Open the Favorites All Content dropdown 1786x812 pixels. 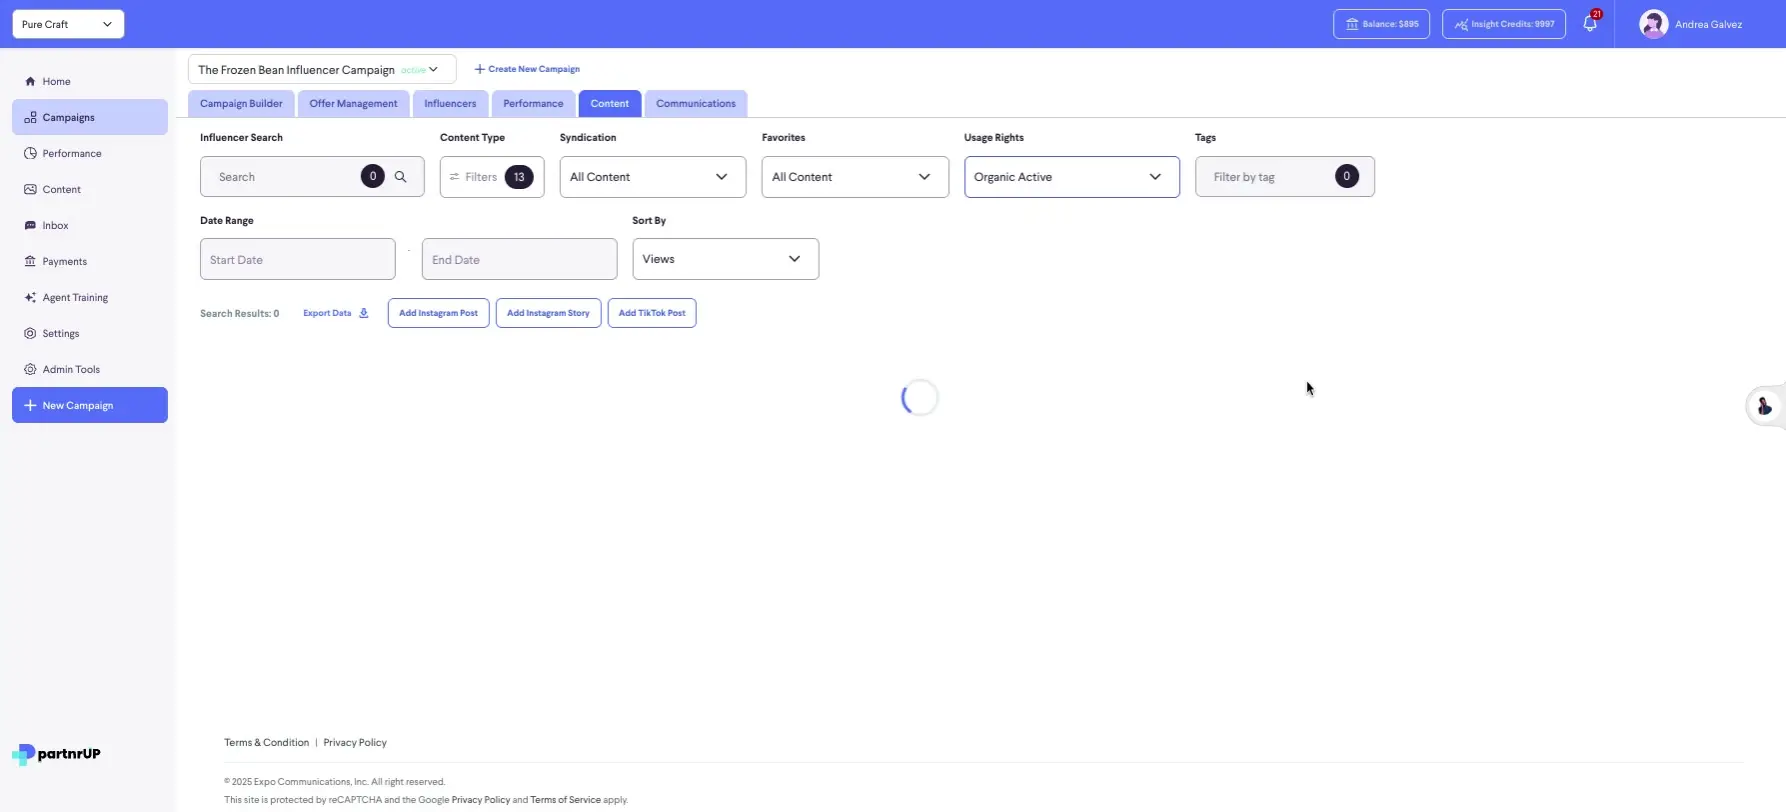coord(855,177)
